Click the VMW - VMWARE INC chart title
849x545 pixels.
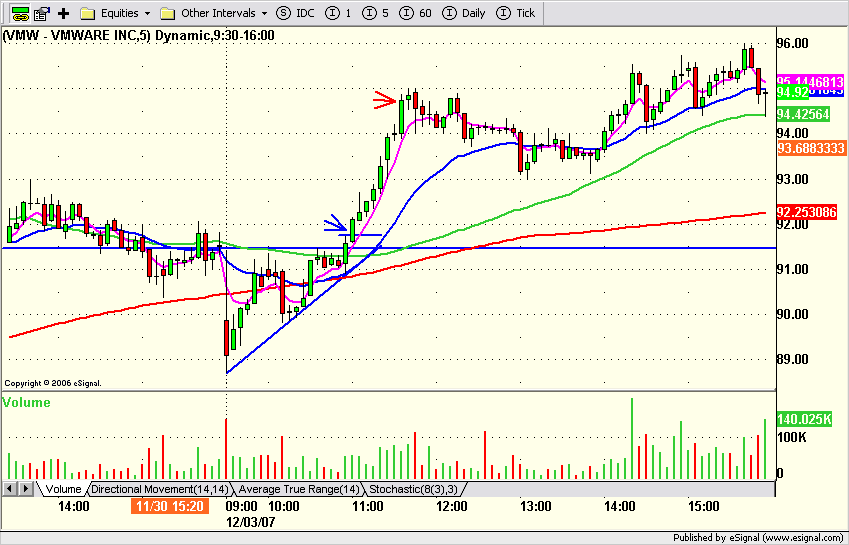pos(139,36)
